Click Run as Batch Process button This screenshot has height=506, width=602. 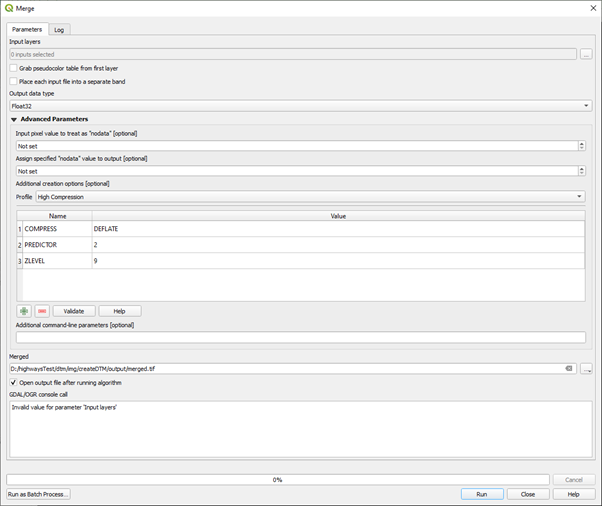click(38, 494)
